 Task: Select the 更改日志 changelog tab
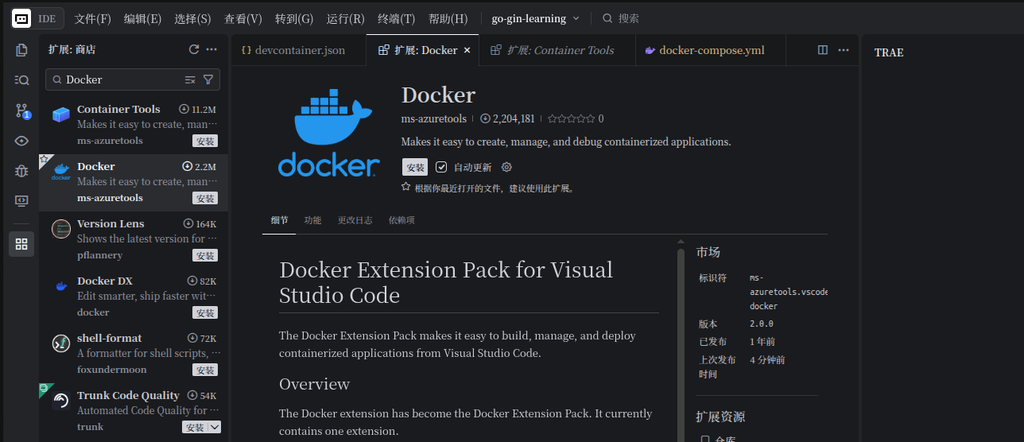355,220
